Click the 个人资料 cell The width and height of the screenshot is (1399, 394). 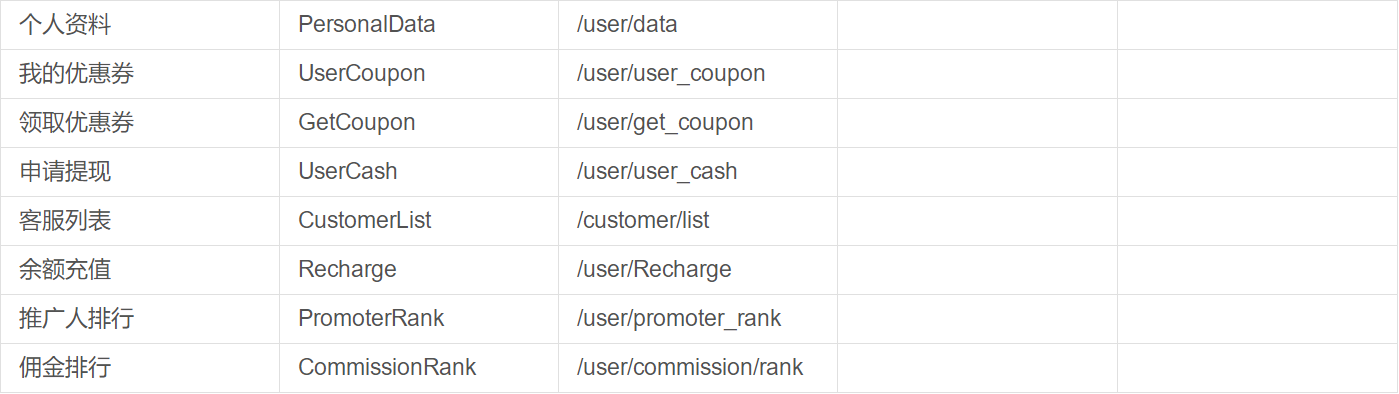point(140,24)
